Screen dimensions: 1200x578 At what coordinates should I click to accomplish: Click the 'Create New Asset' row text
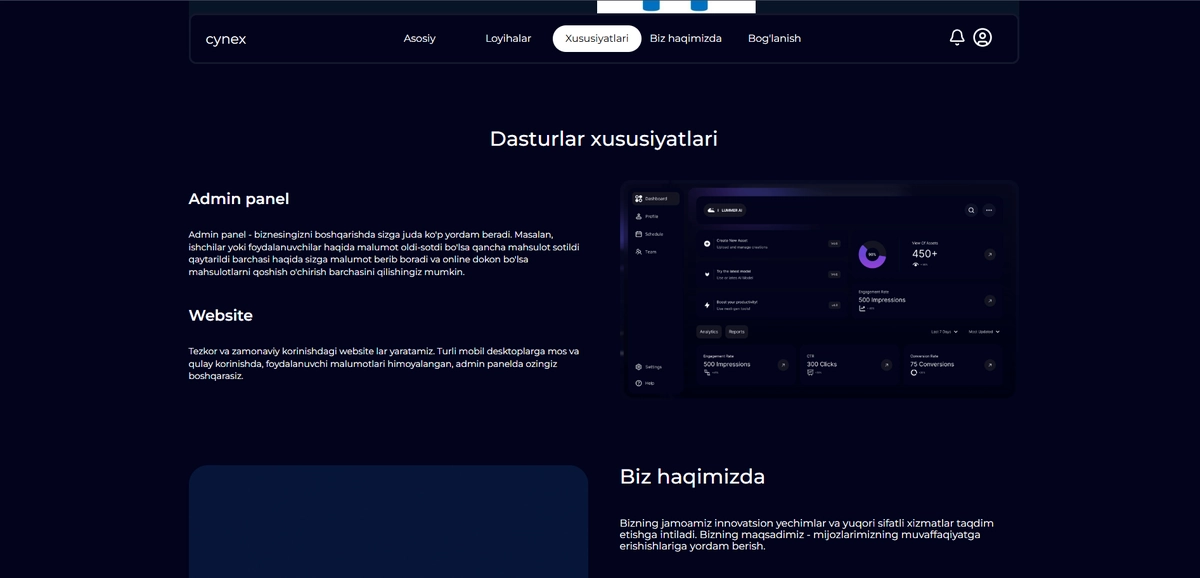pos(732,240)
